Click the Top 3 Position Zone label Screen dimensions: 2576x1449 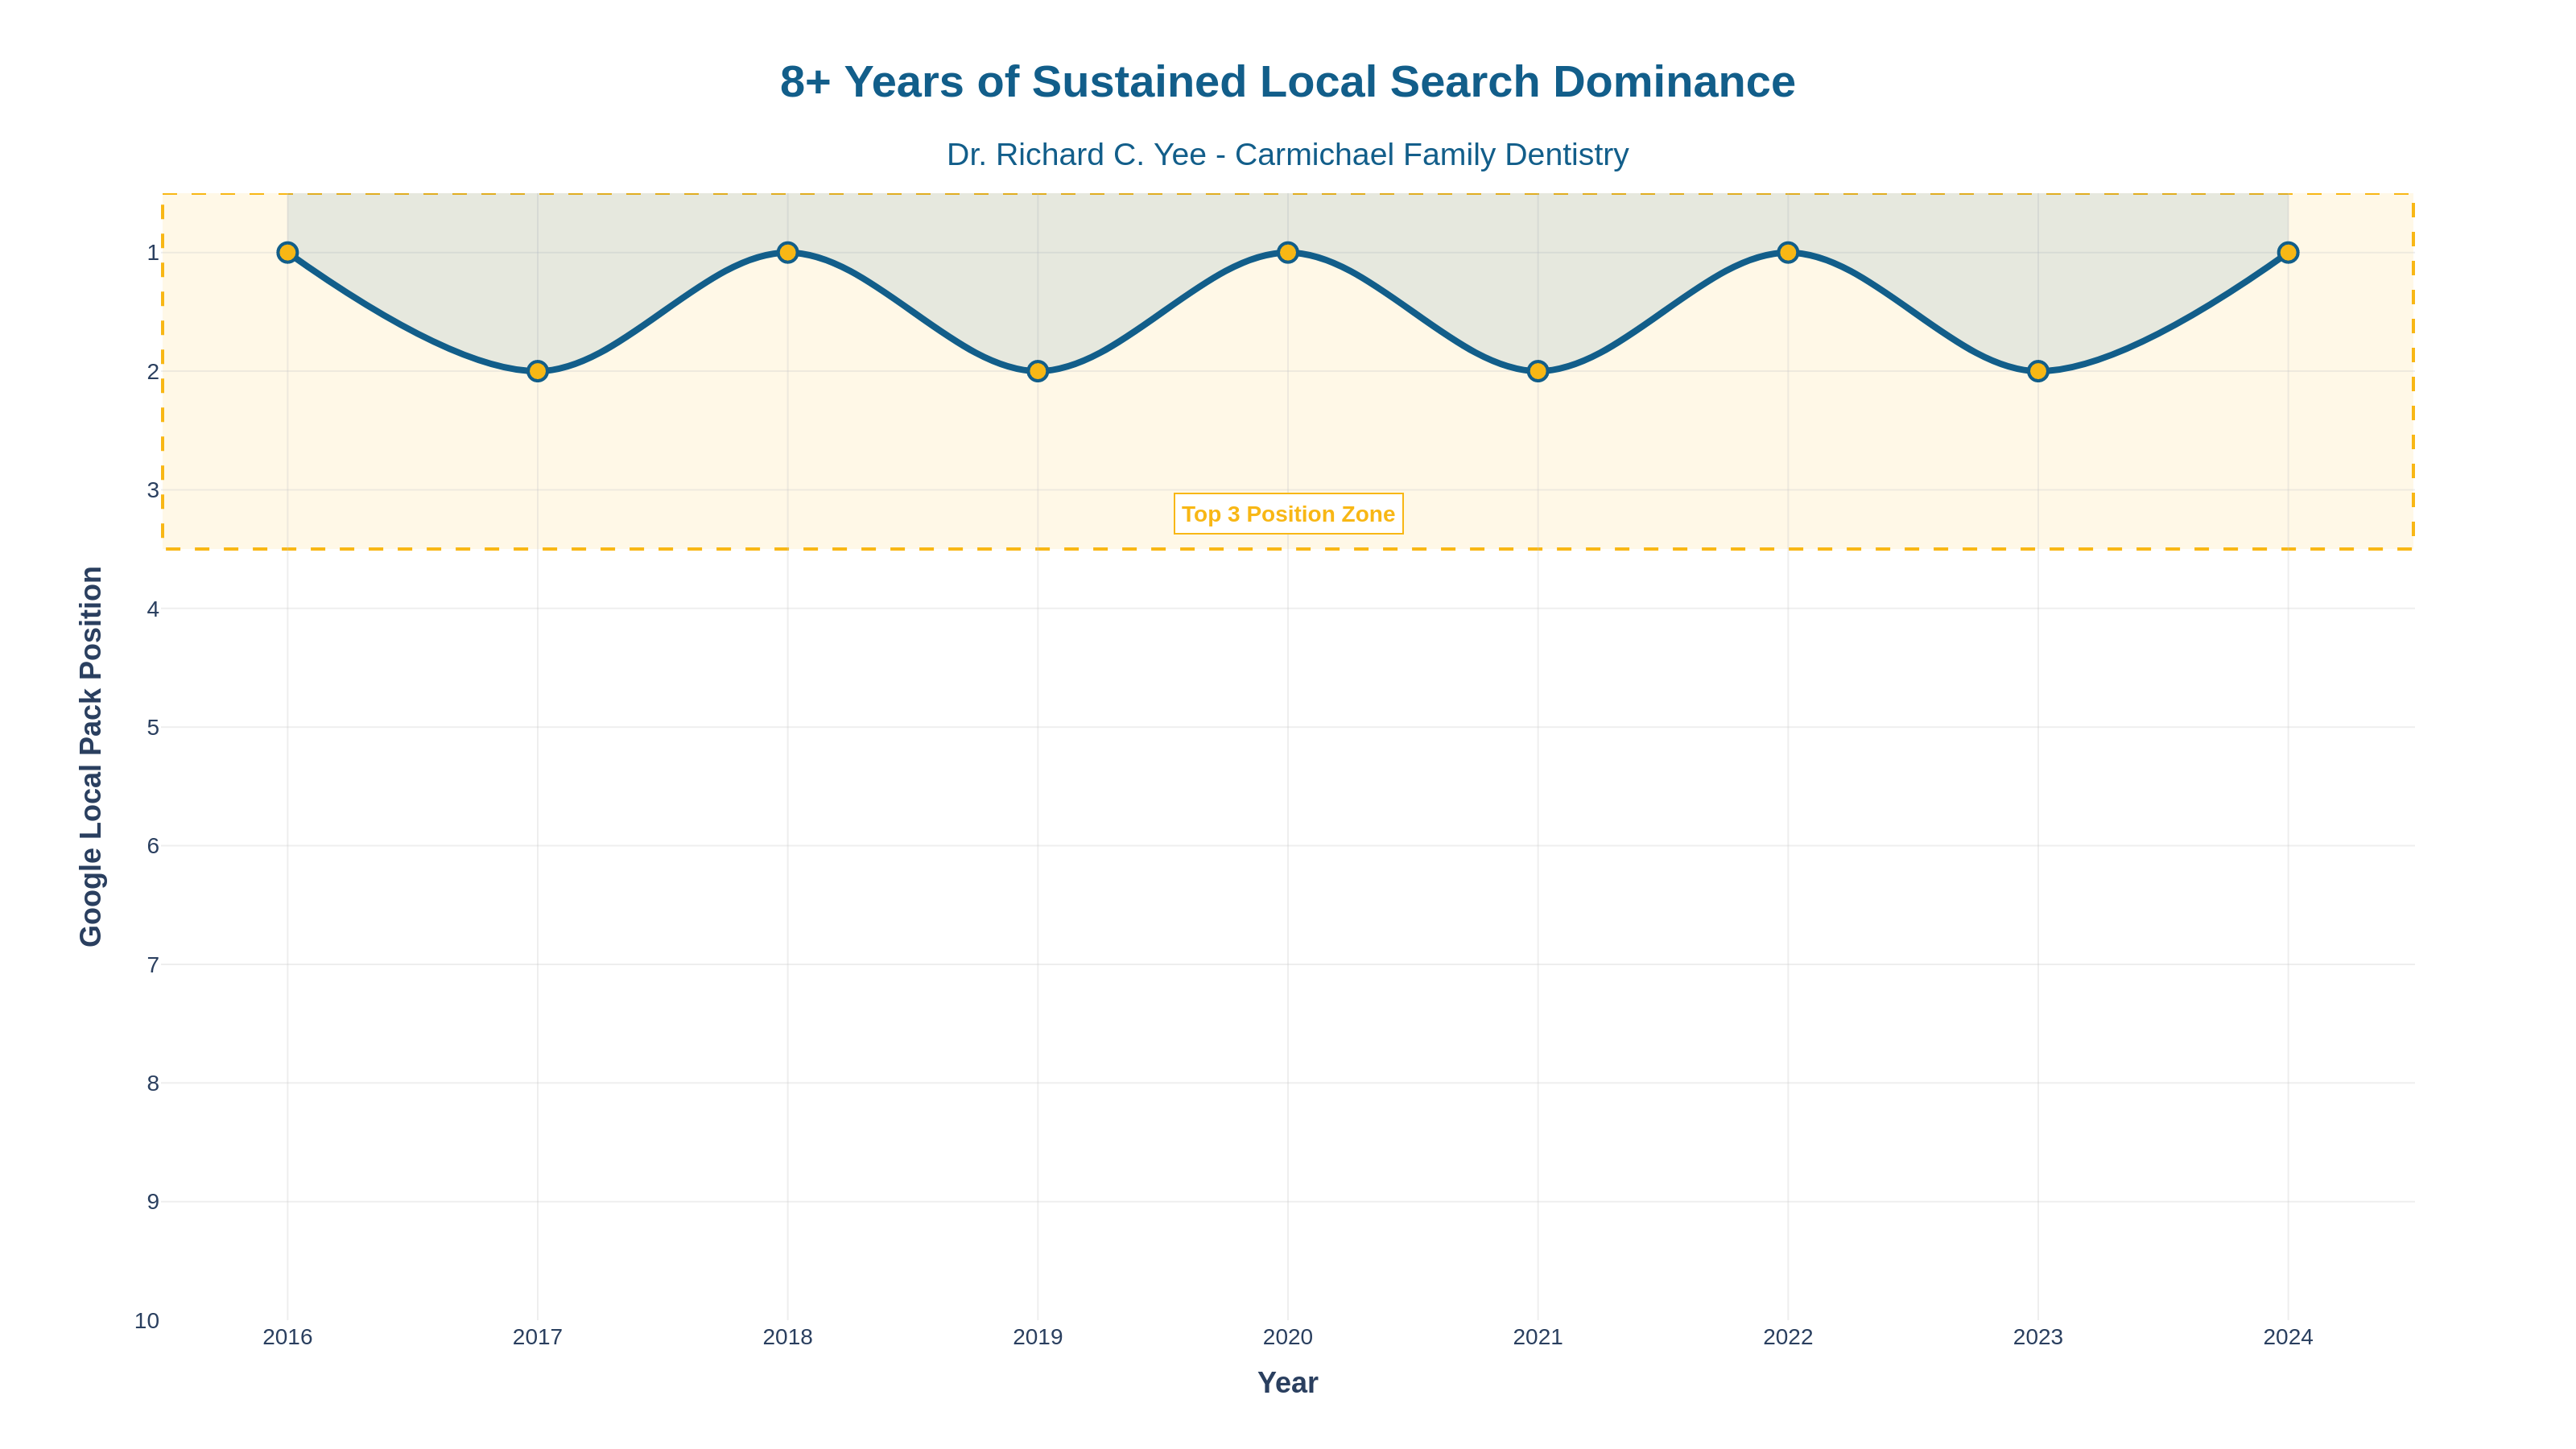(1288, 514)
